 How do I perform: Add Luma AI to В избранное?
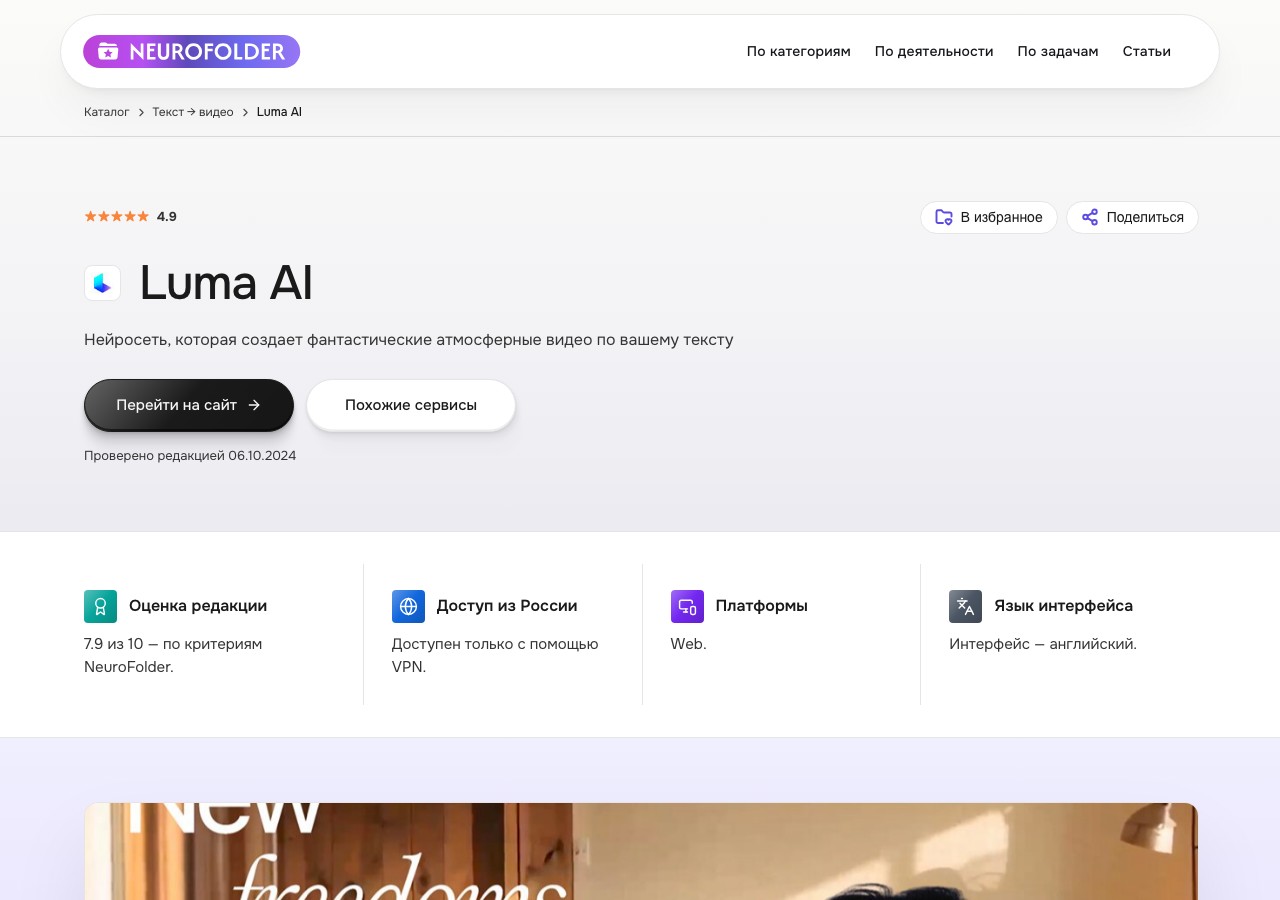coord(988,217)
